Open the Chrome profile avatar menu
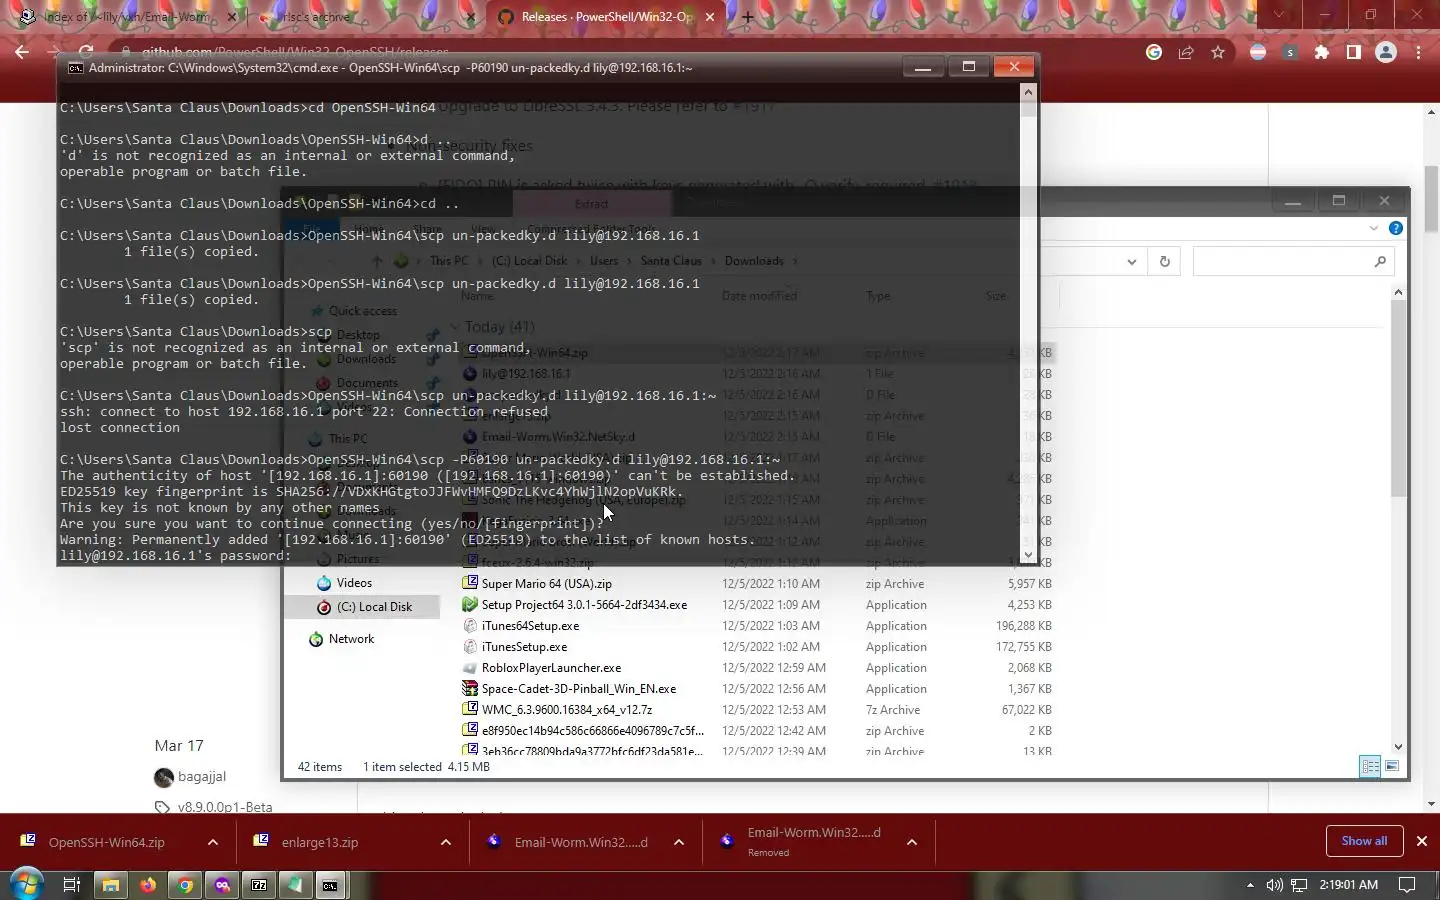 click(x=1386, y=52)
